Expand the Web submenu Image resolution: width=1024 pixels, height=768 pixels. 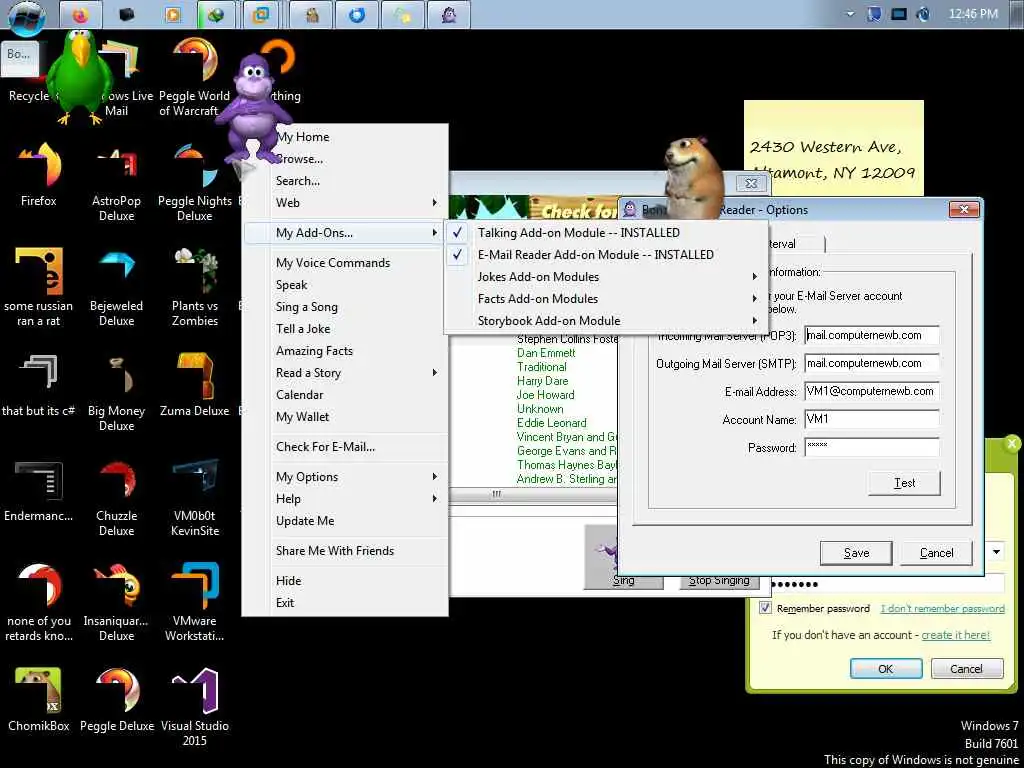point(346,202)
